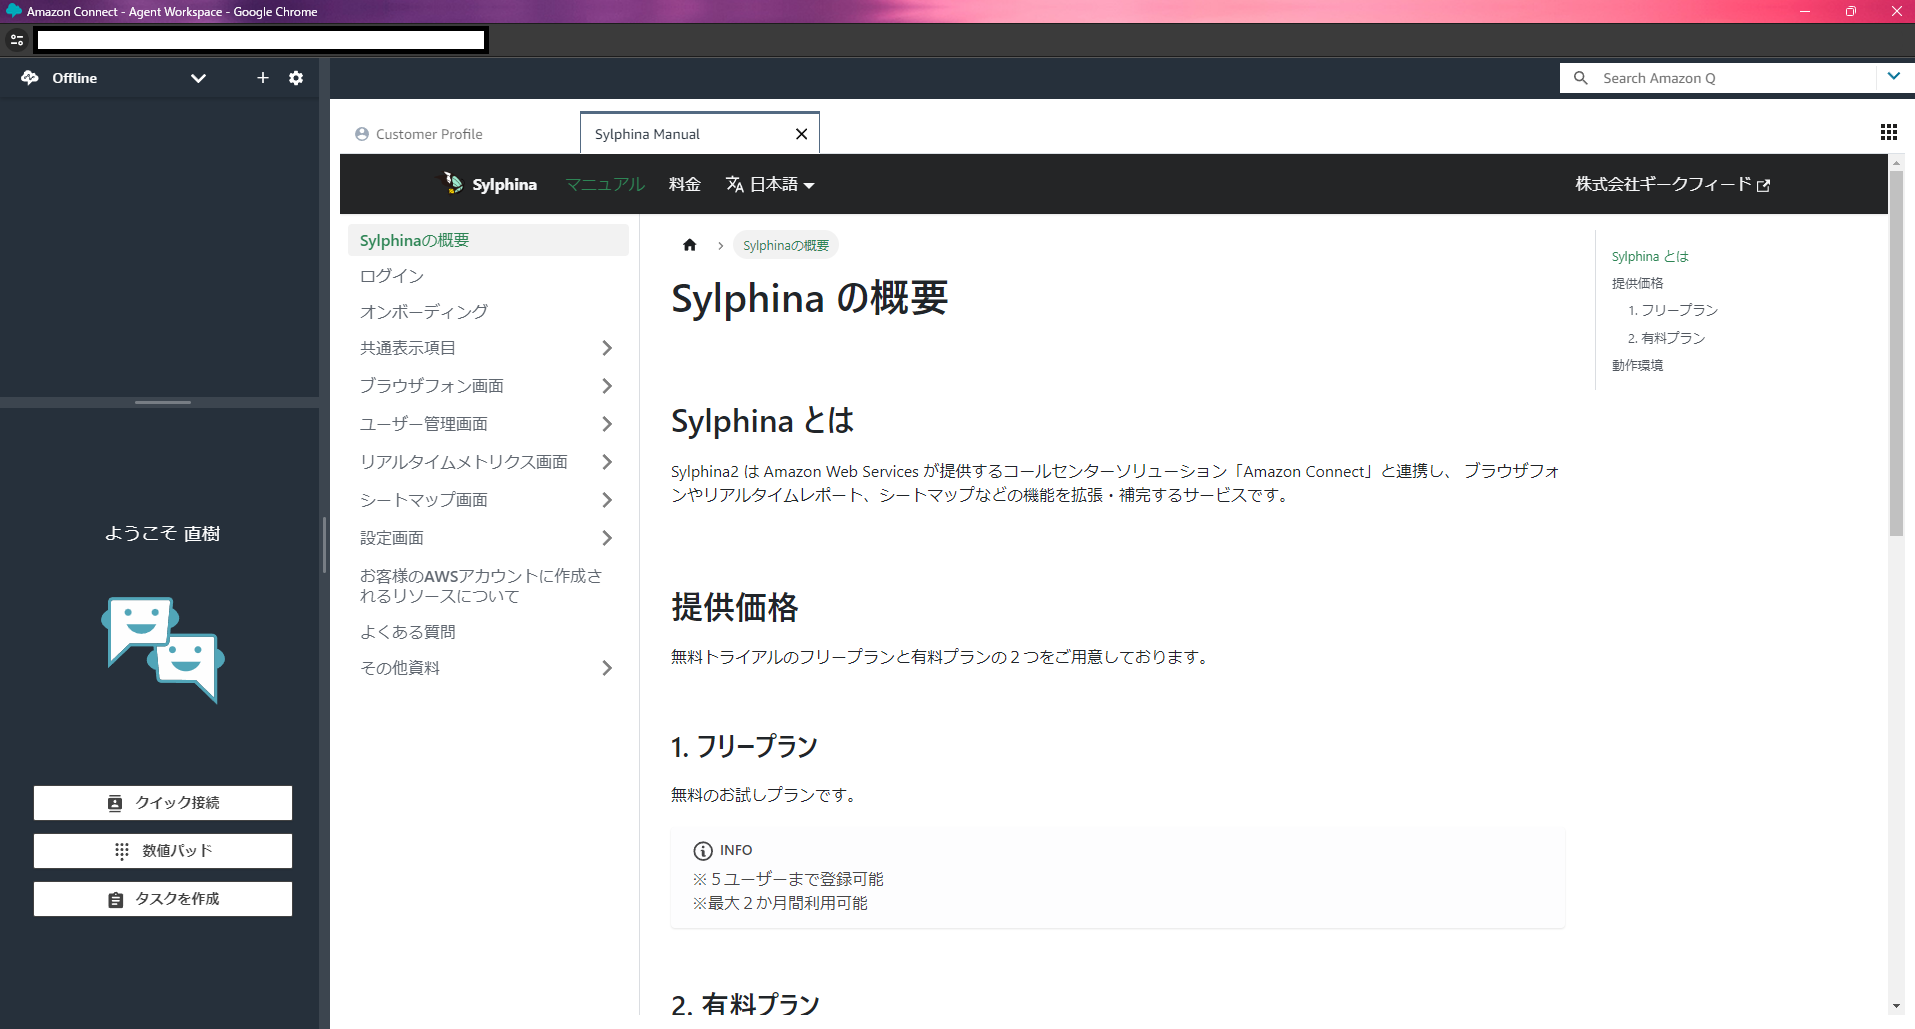The height and width of the screenshot is (1029, 1915).
Task: Expand the 共通表示項目 chevron
Action: [607, 348]
